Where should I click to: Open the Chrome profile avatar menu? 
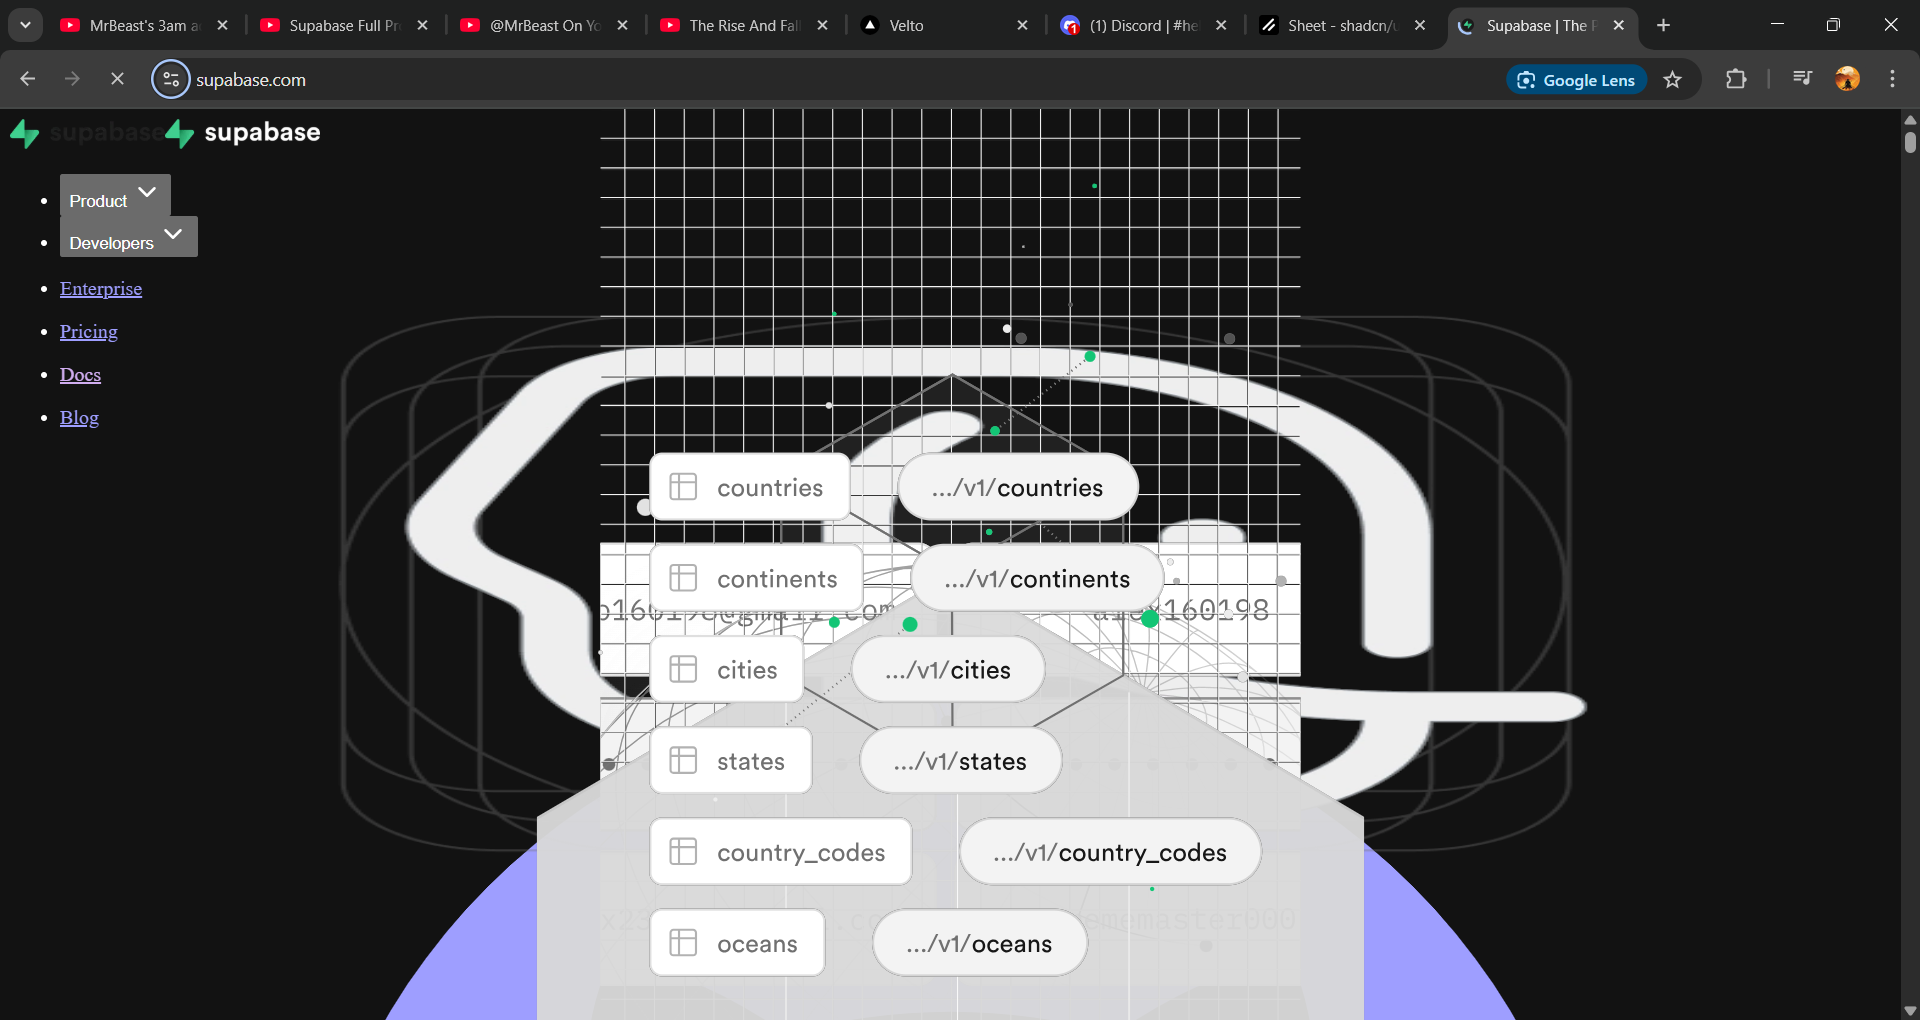pos(1848,78)
